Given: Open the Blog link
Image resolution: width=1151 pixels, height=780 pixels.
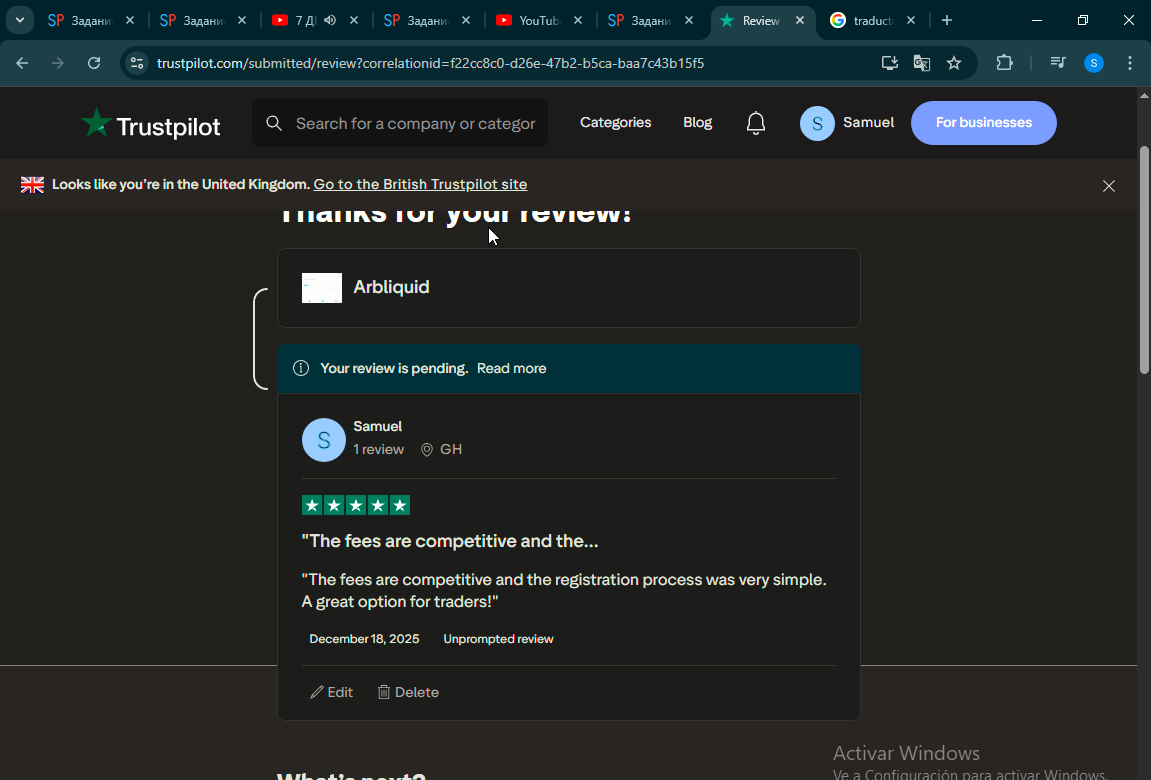Looking at the screenshot, I should pos(697,123).
